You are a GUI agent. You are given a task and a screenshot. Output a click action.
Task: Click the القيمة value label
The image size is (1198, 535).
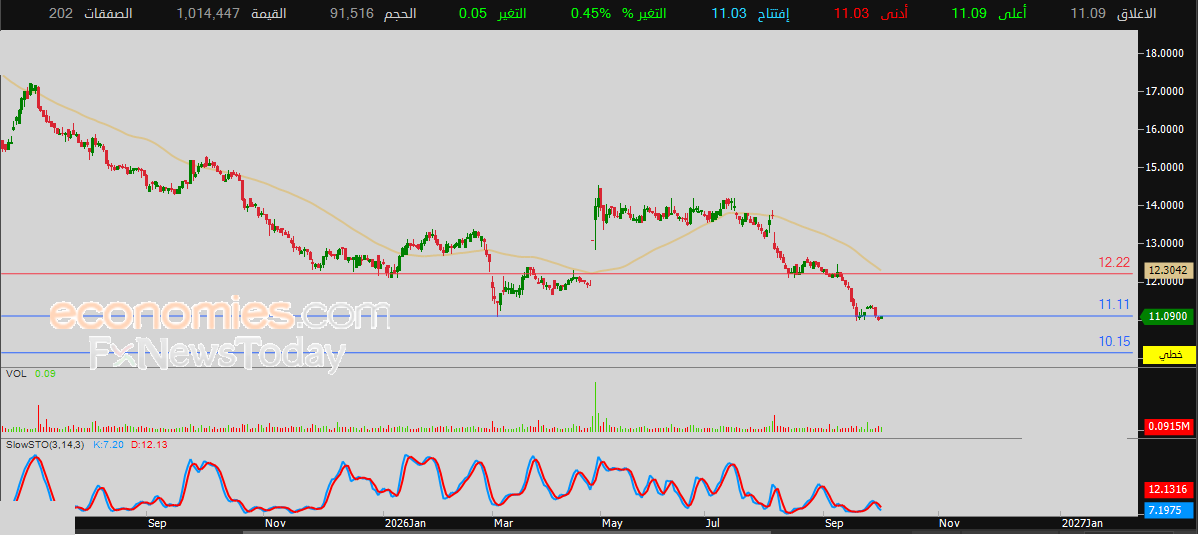269,14
